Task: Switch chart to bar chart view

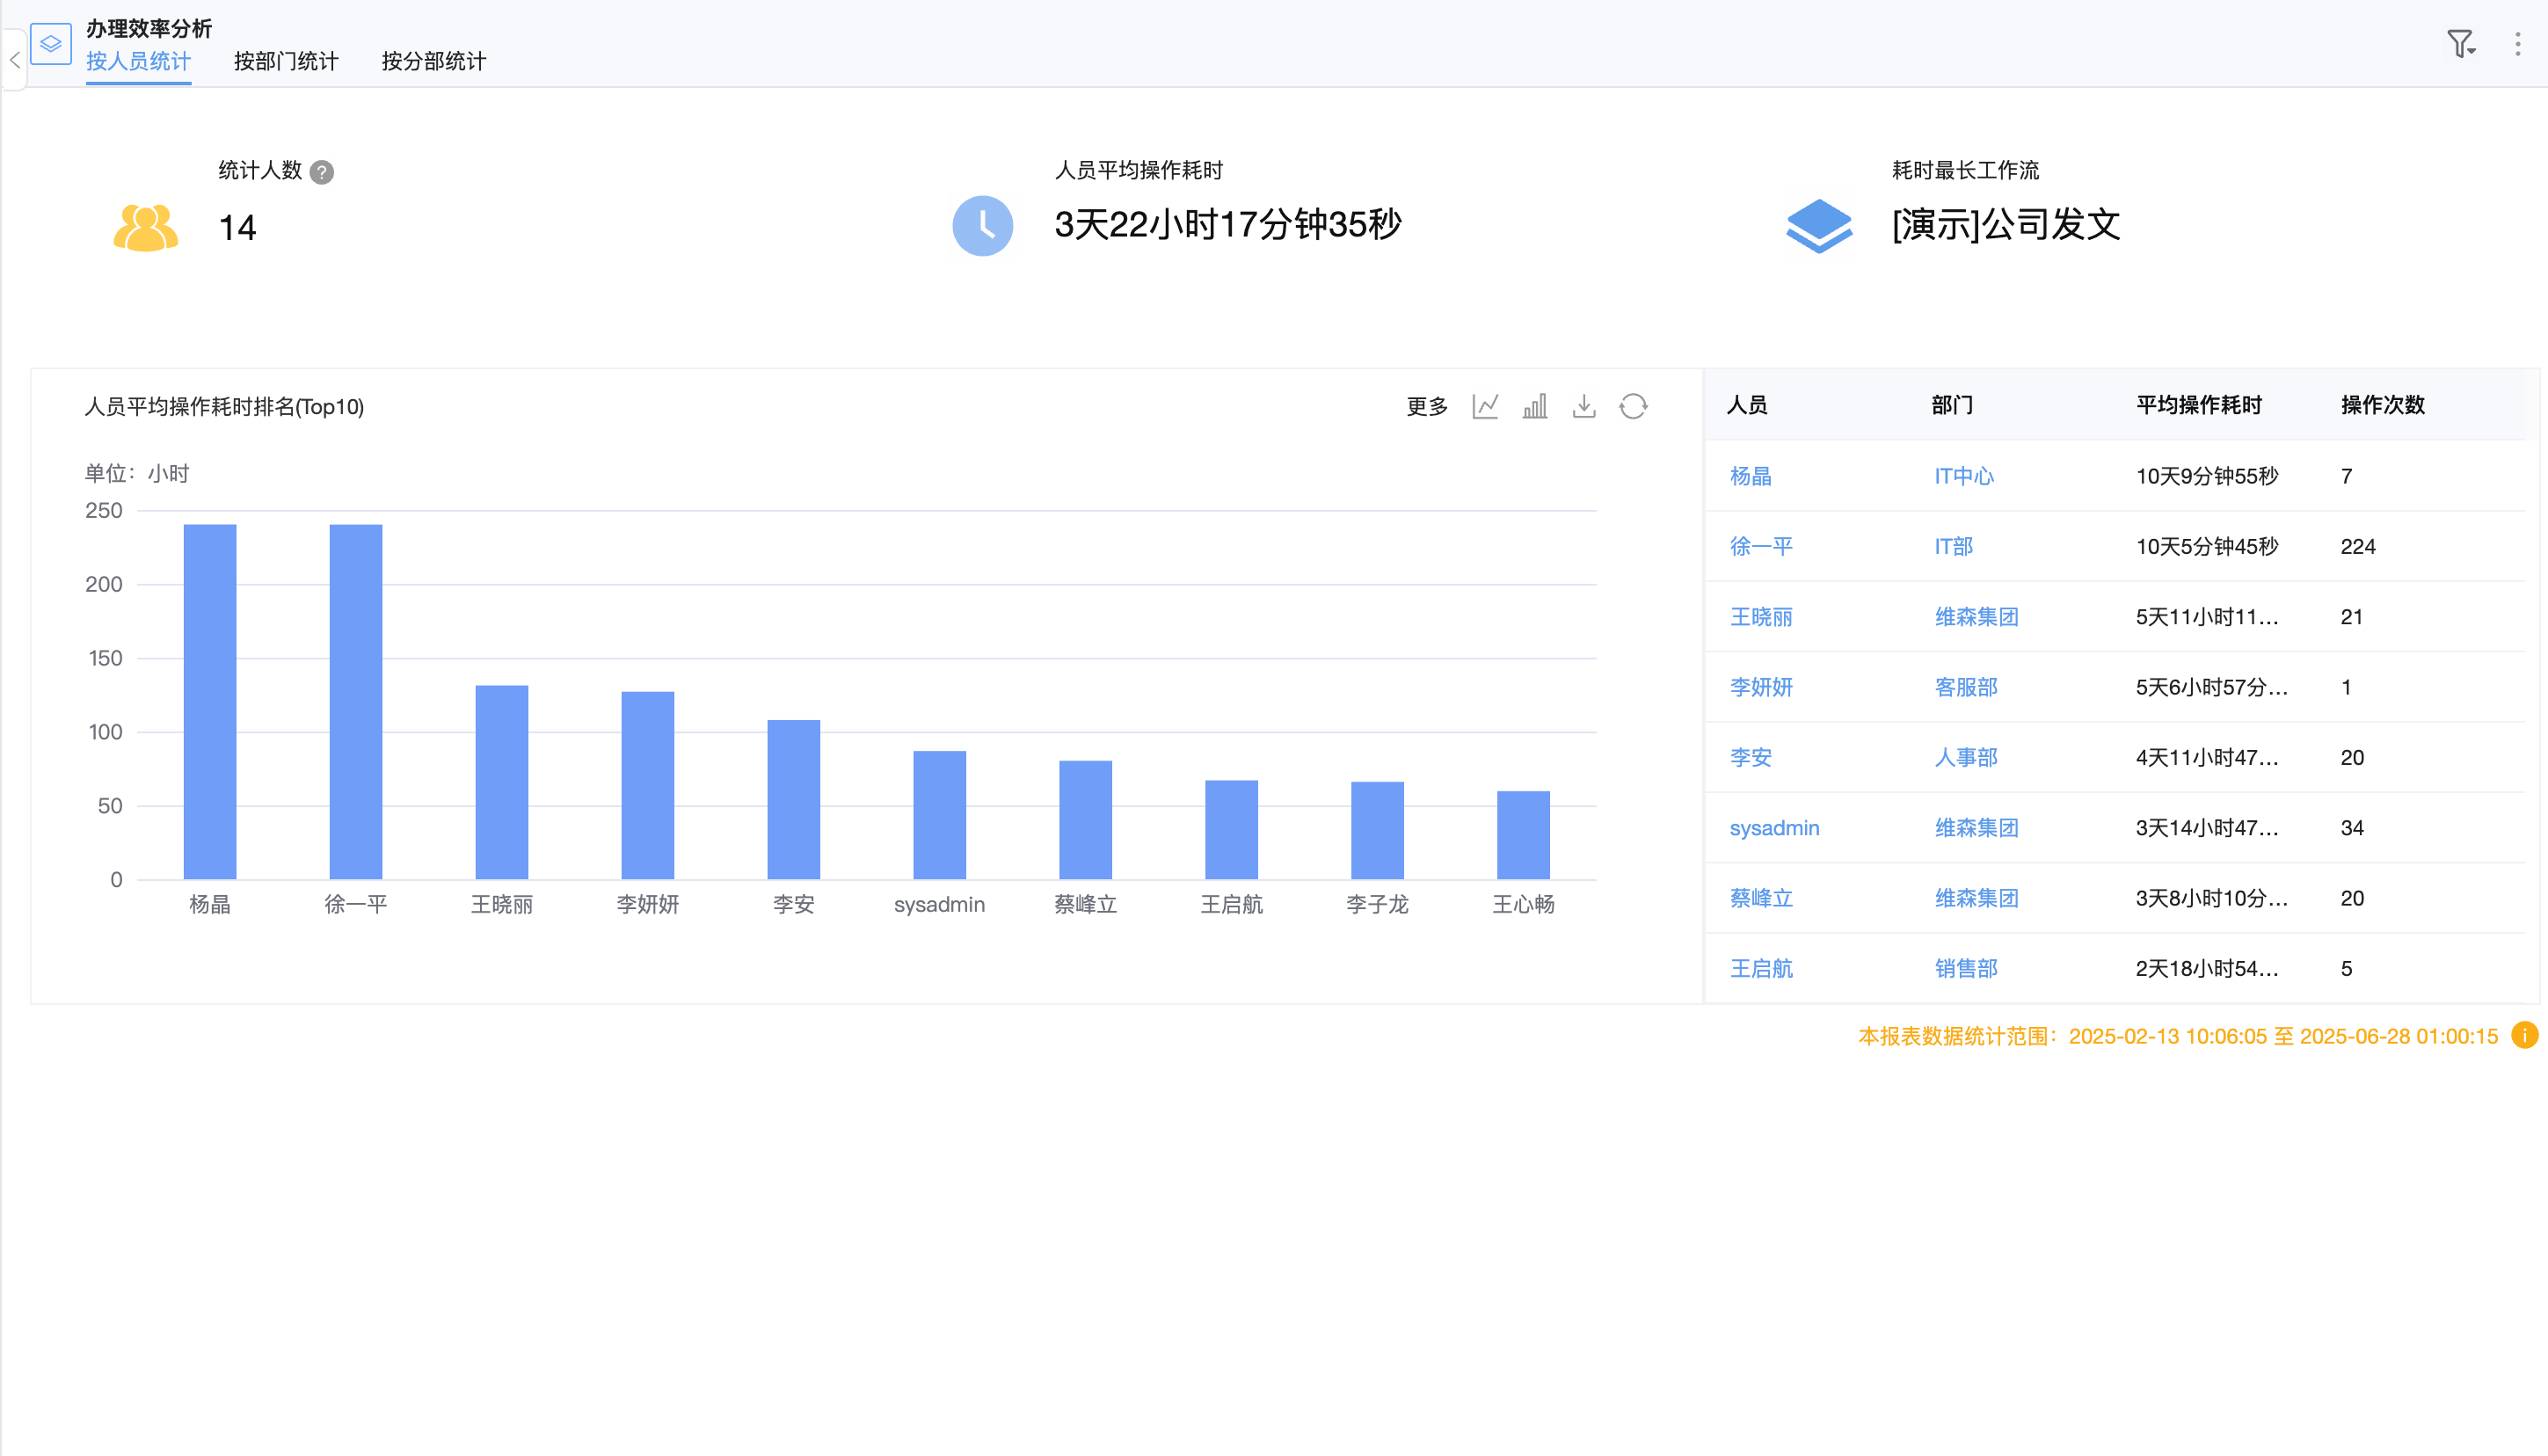Action: pos(1534,406)
